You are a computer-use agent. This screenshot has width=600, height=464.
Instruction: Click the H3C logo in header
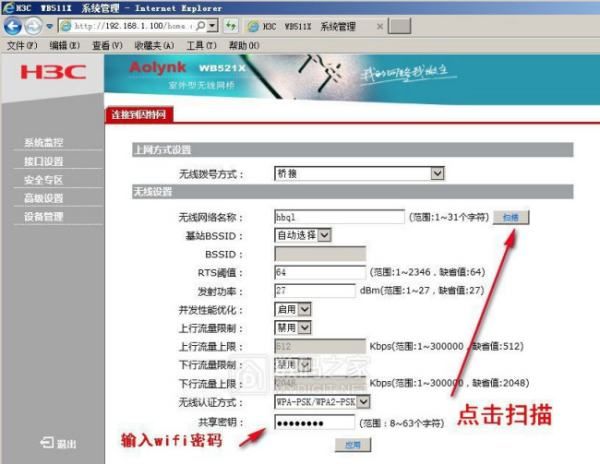(x=54, y=74)
